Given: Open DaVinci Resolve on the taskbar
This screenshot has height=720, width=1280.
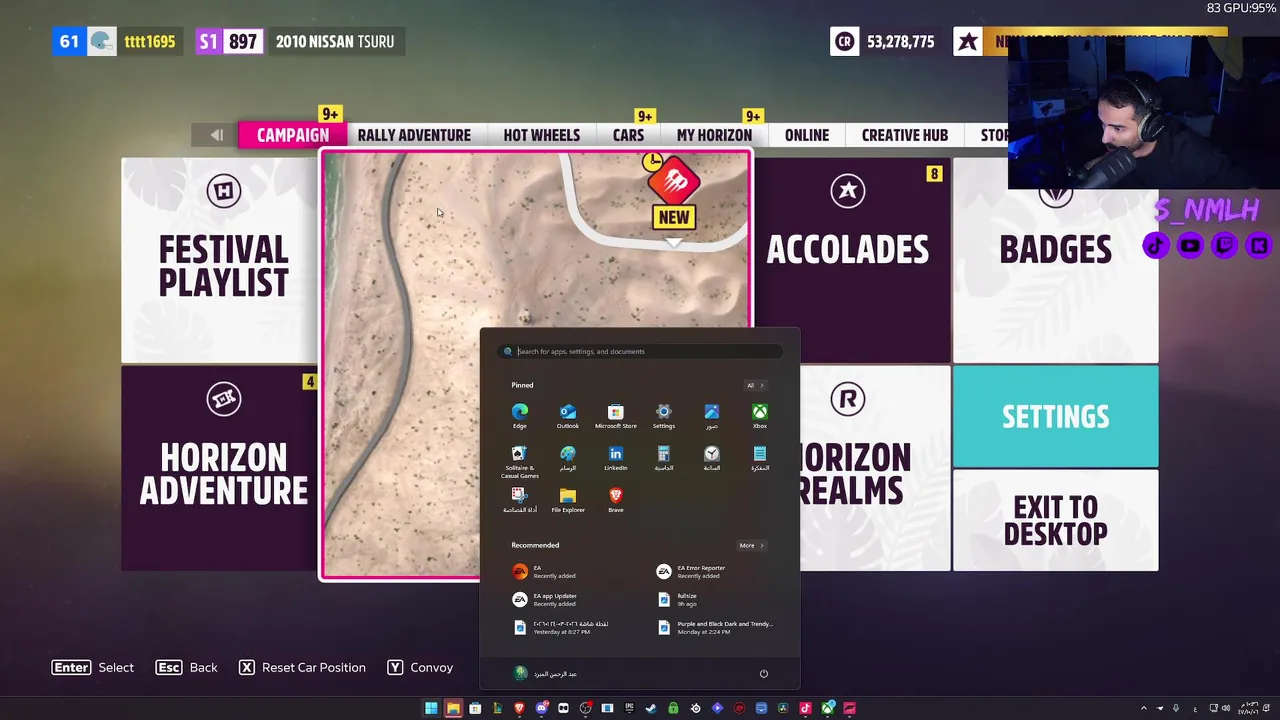Looking at the screenshot, I should pyautogui.click(x=783, y=708).
